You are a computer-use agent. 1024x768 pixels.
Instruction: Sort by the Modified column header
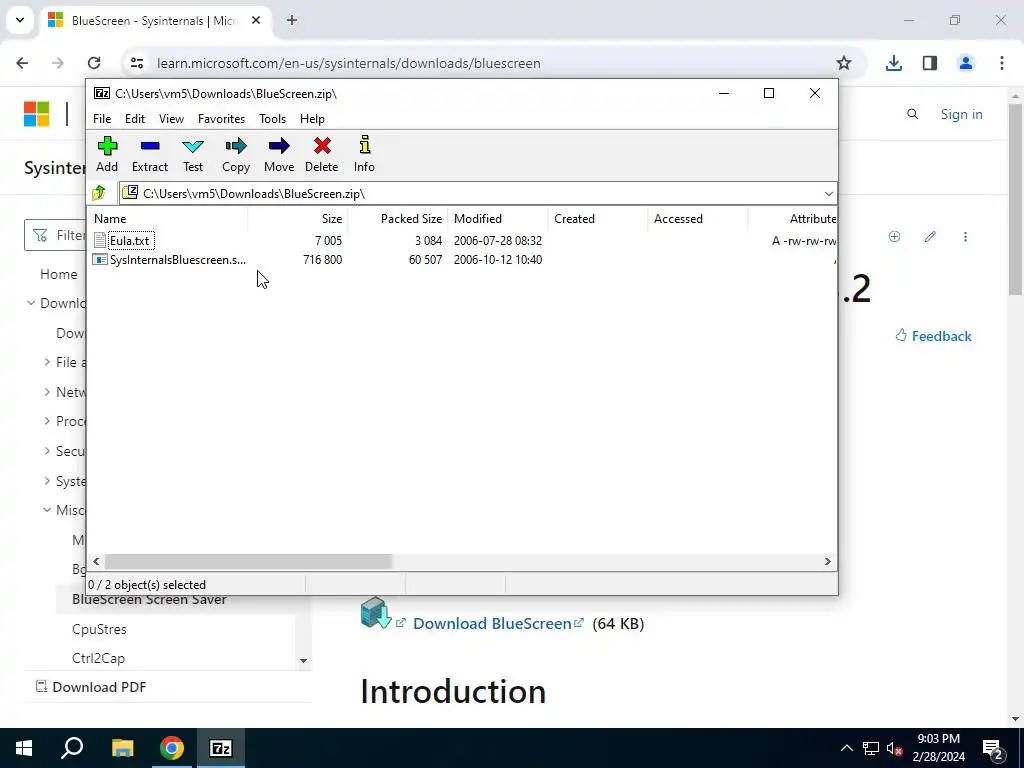[498, 219]
